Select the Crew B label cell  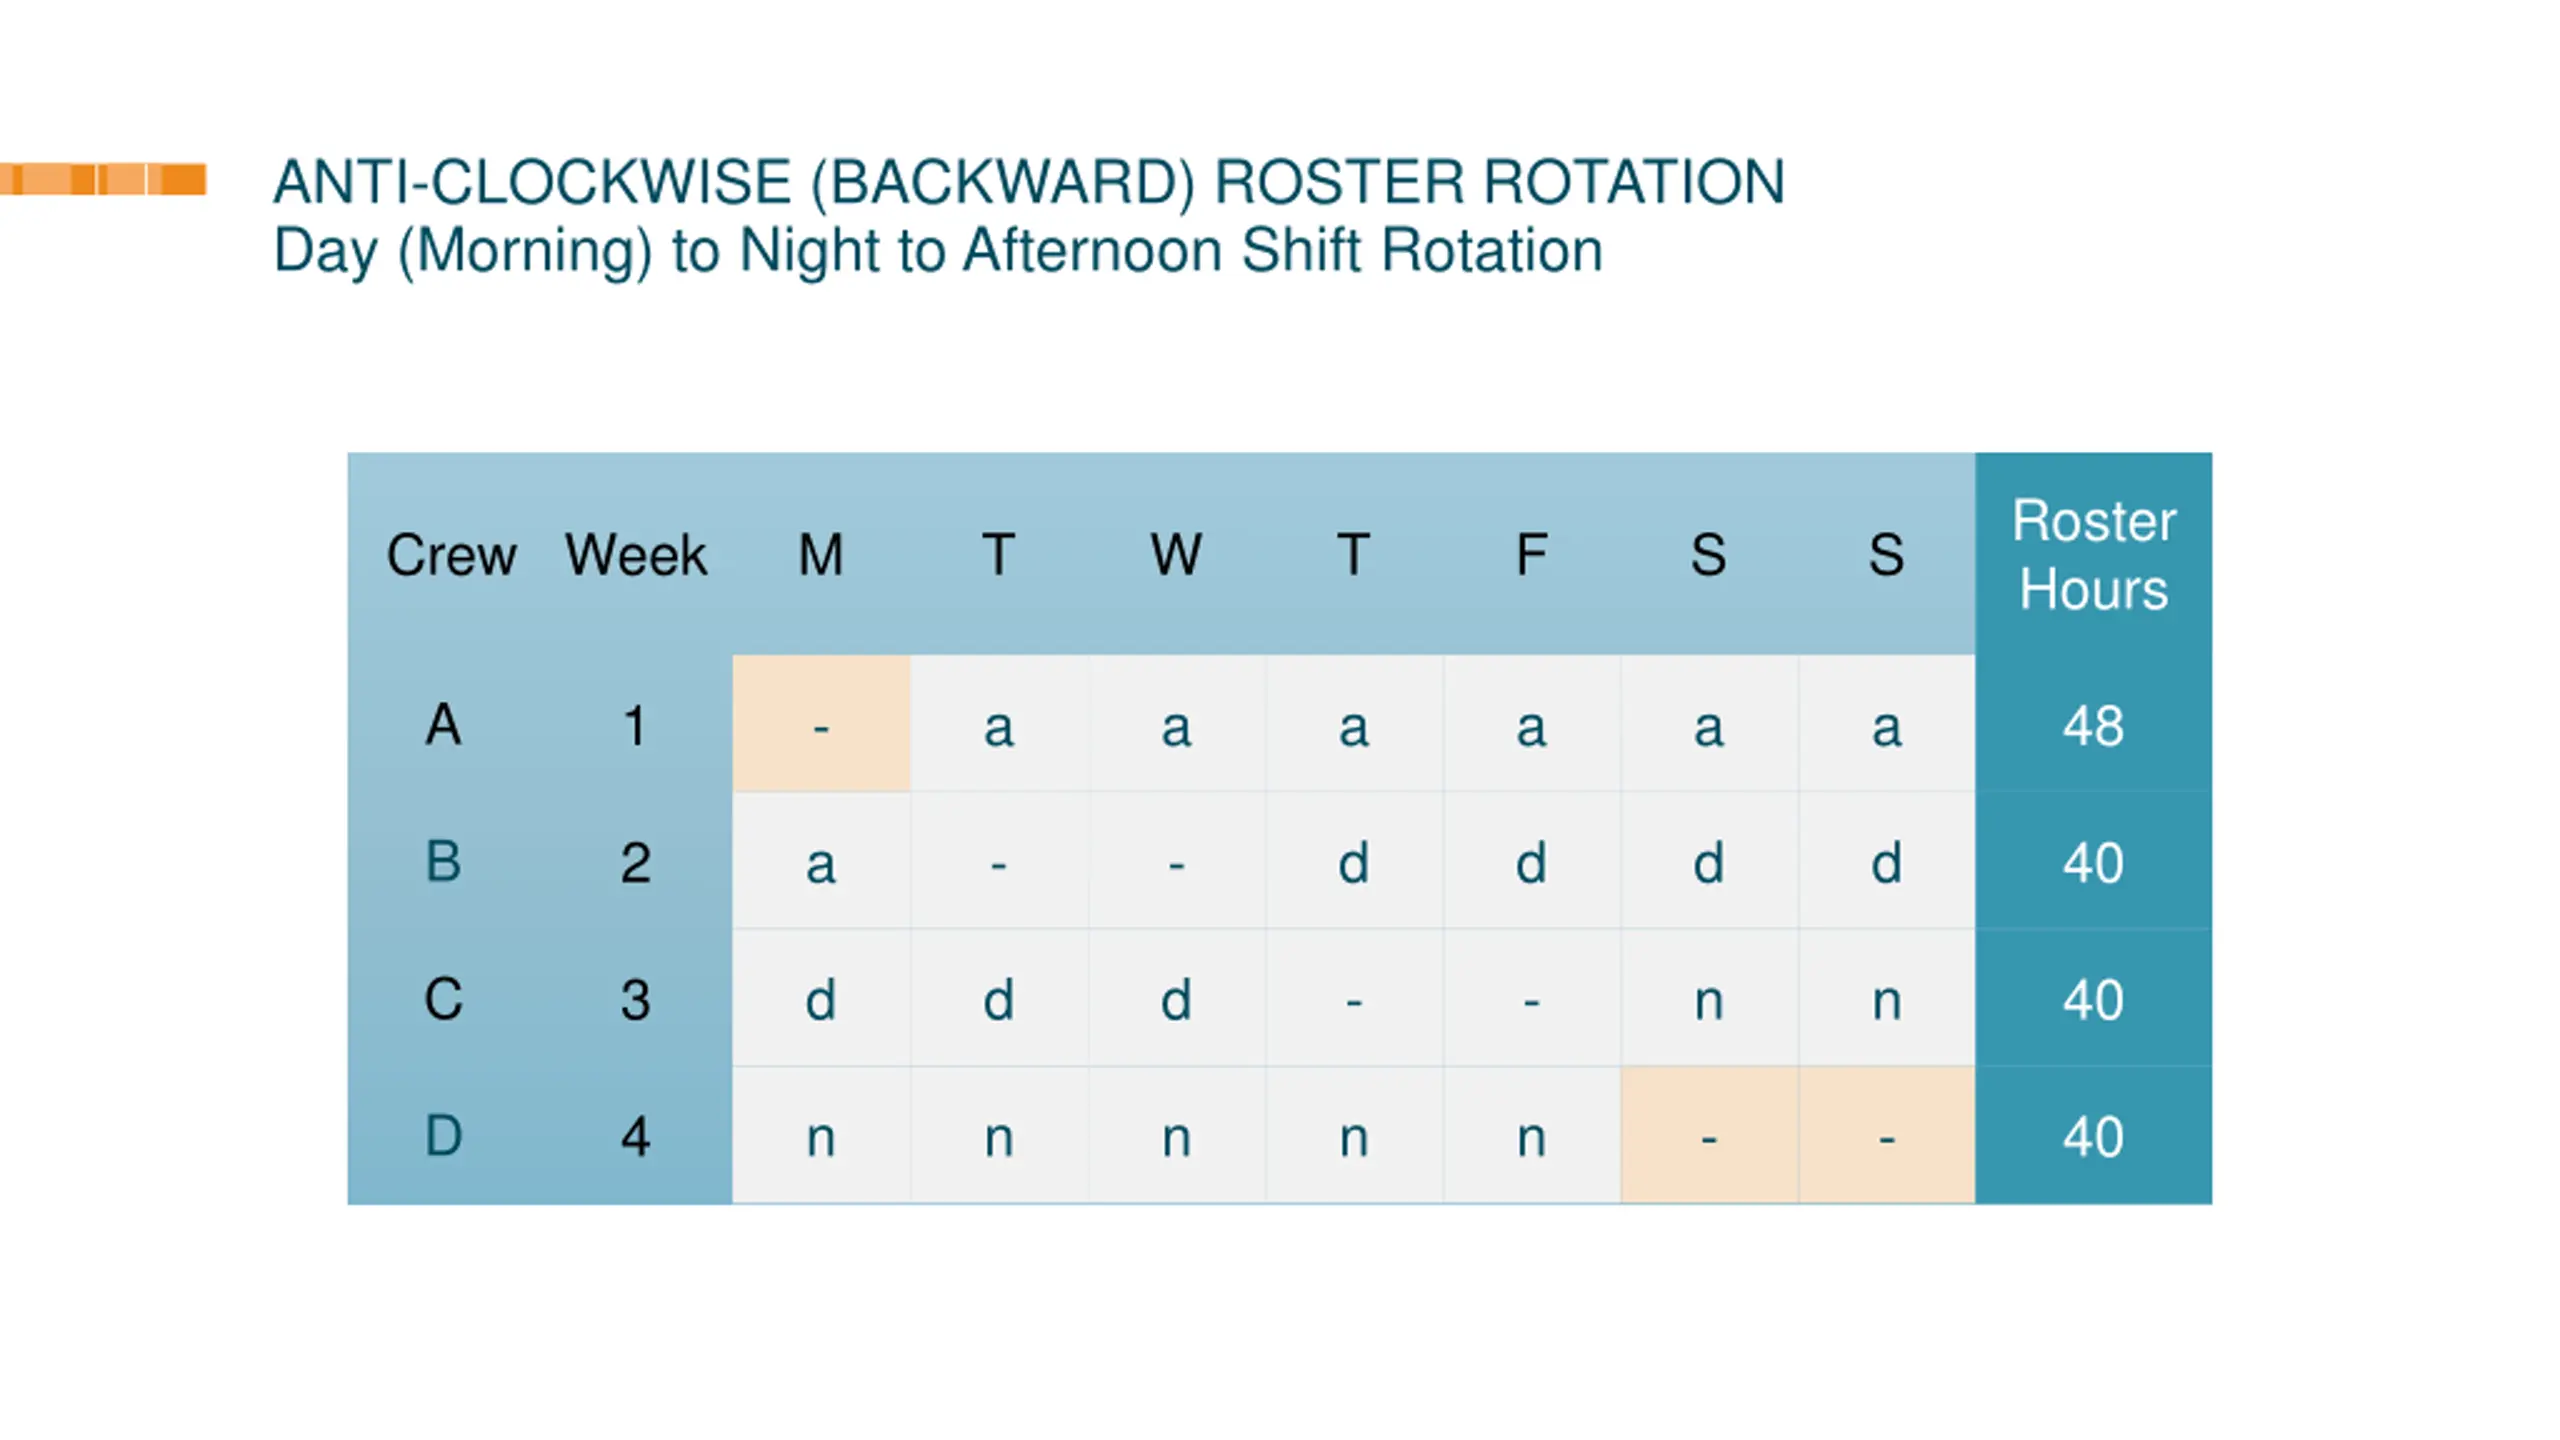click(x=444, y=861)
